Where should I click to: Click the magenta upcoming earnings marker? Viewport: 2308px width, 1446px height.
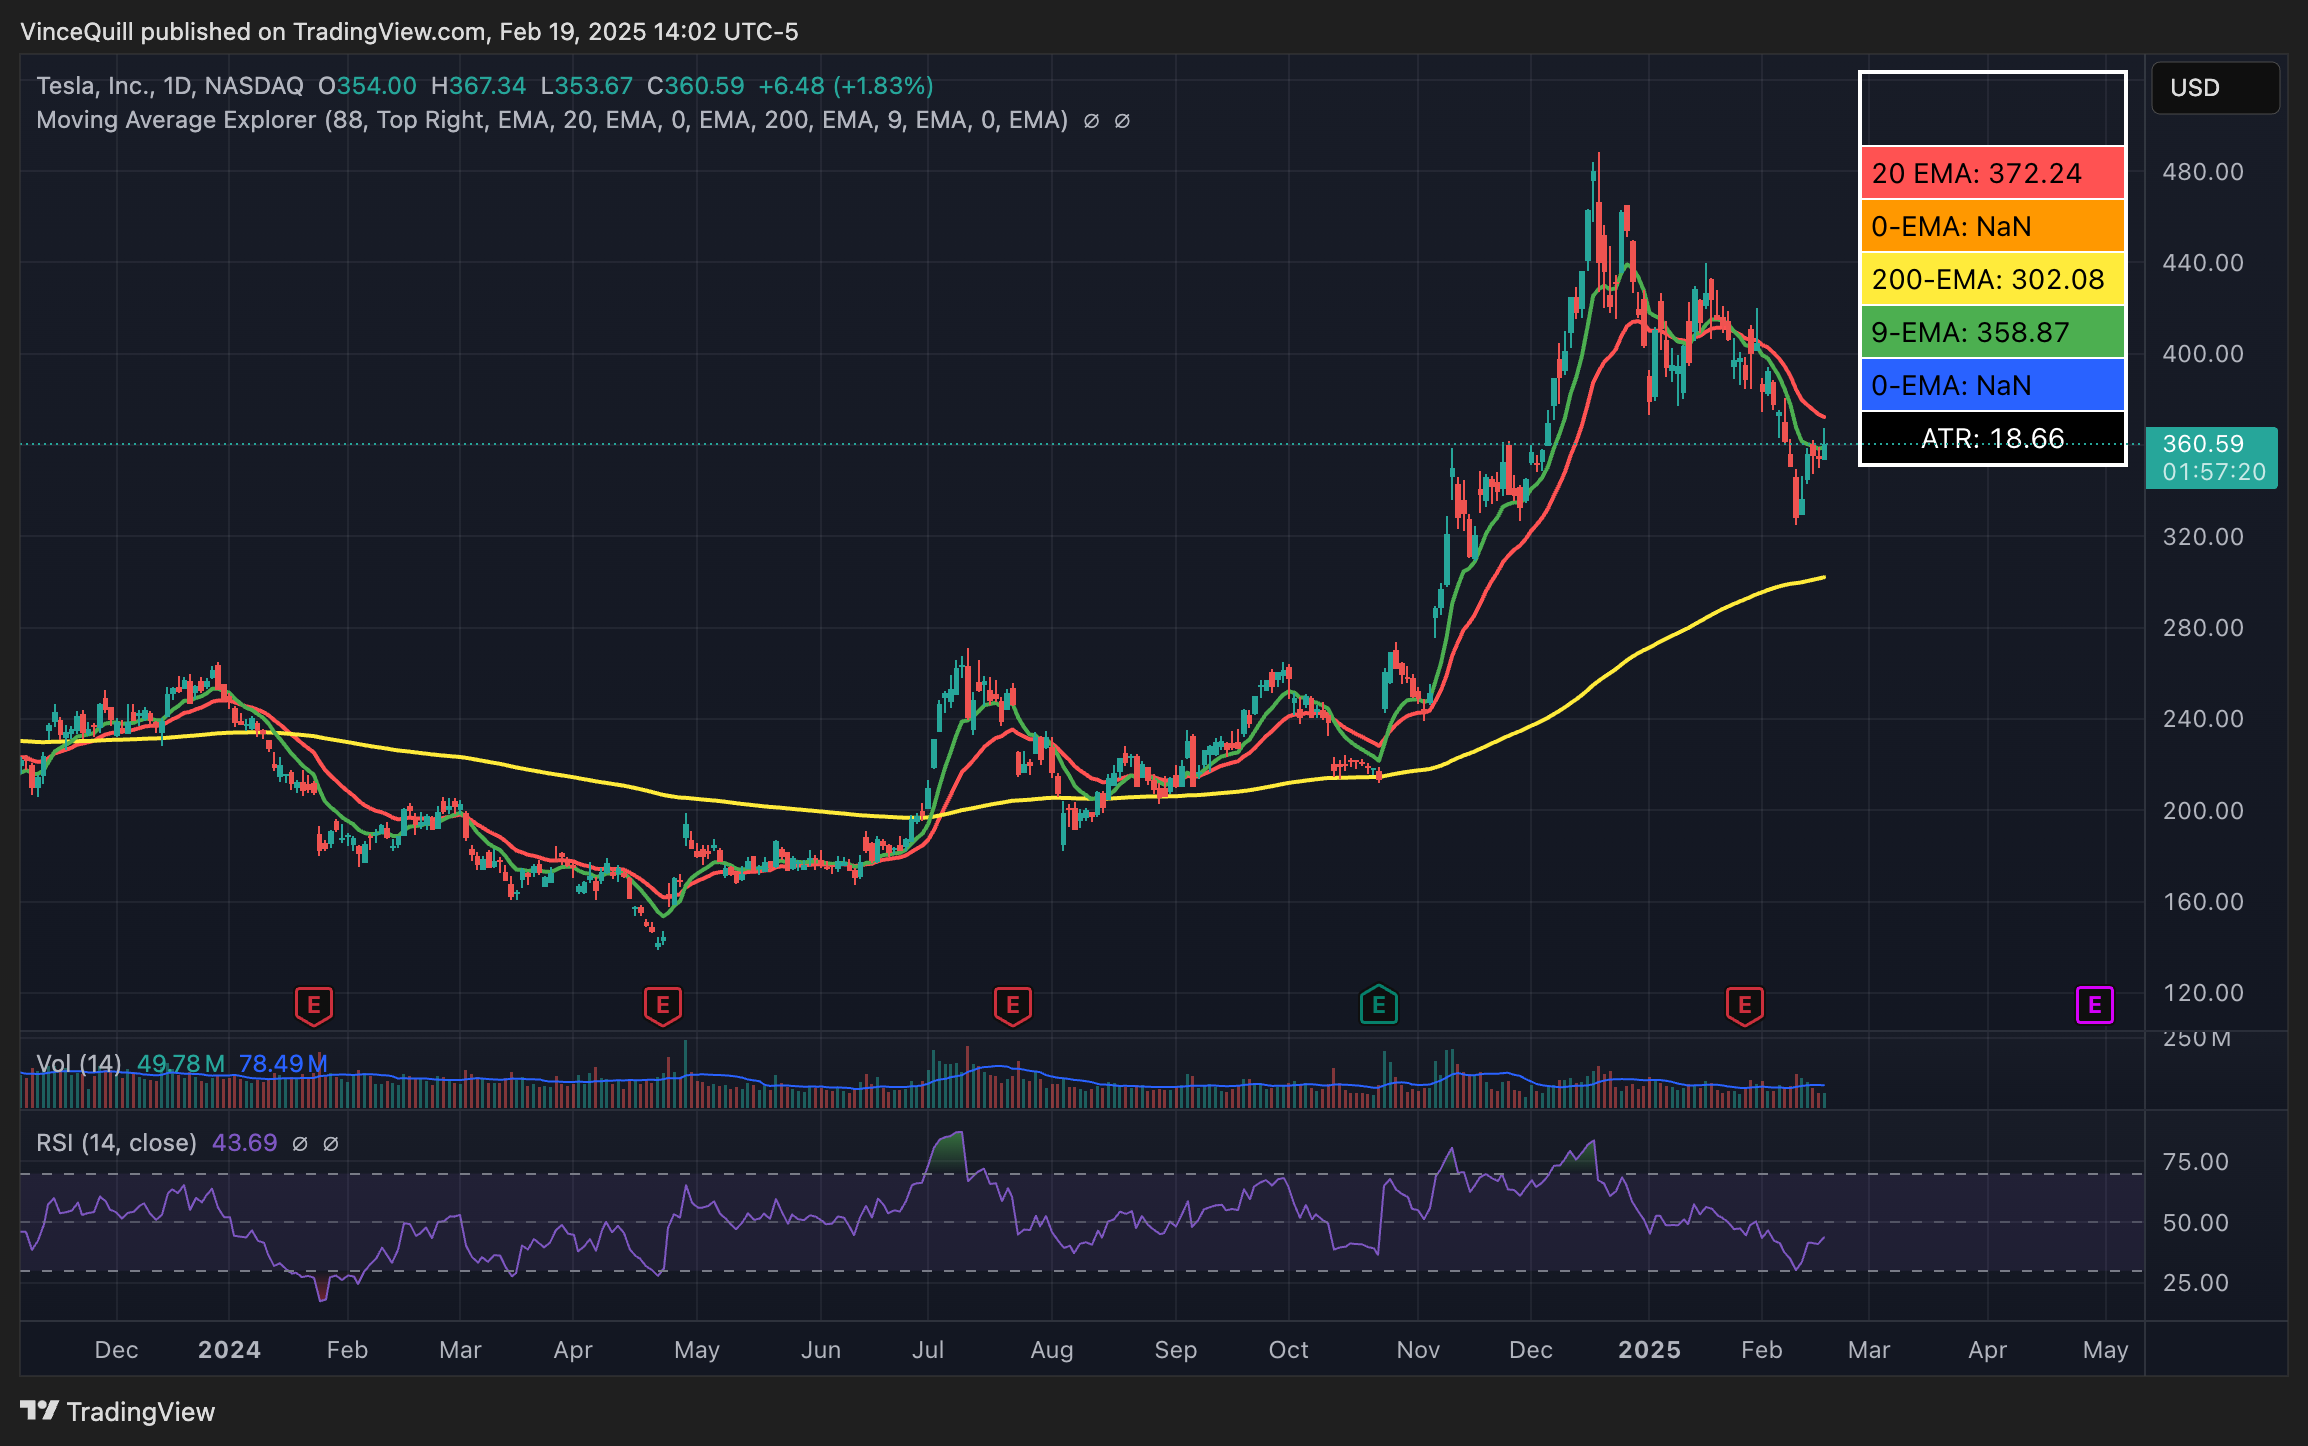point(2094,1005)
